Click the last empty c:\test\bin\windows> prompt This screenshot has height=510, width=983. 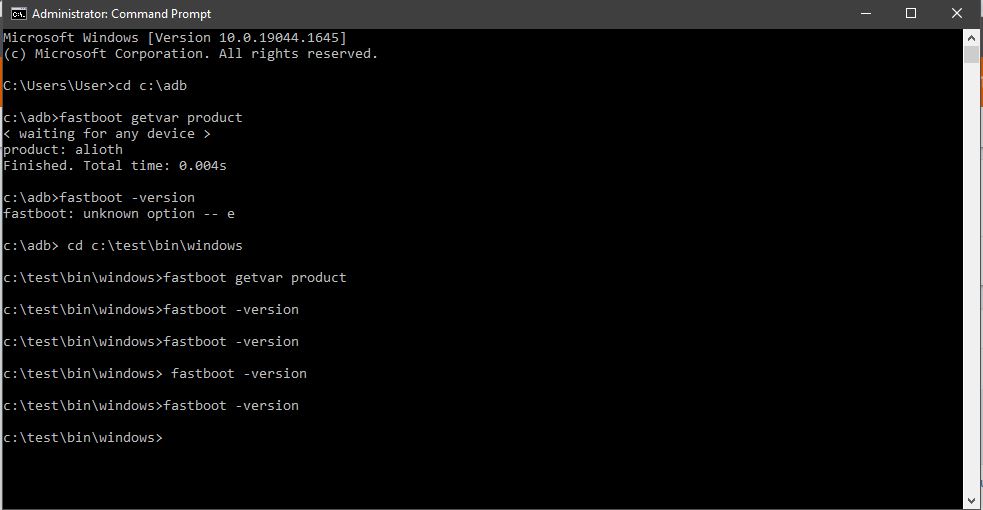tap(83, 437)
